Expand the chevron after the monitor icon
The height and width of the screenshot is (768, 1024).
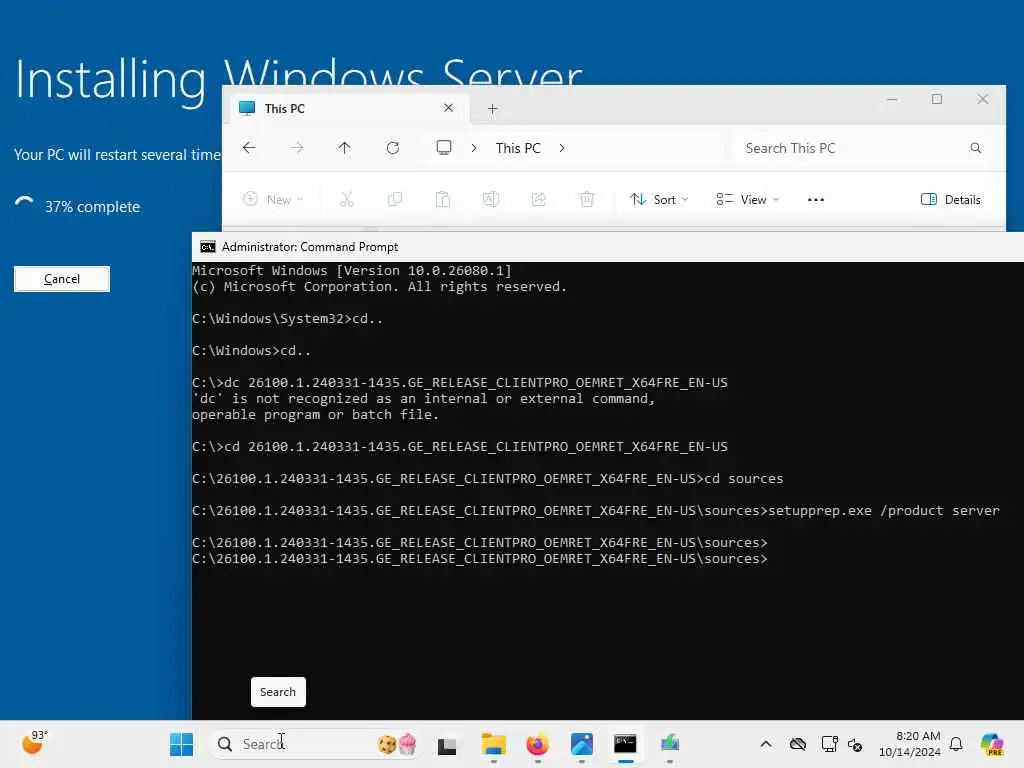(x=474, y=148)
